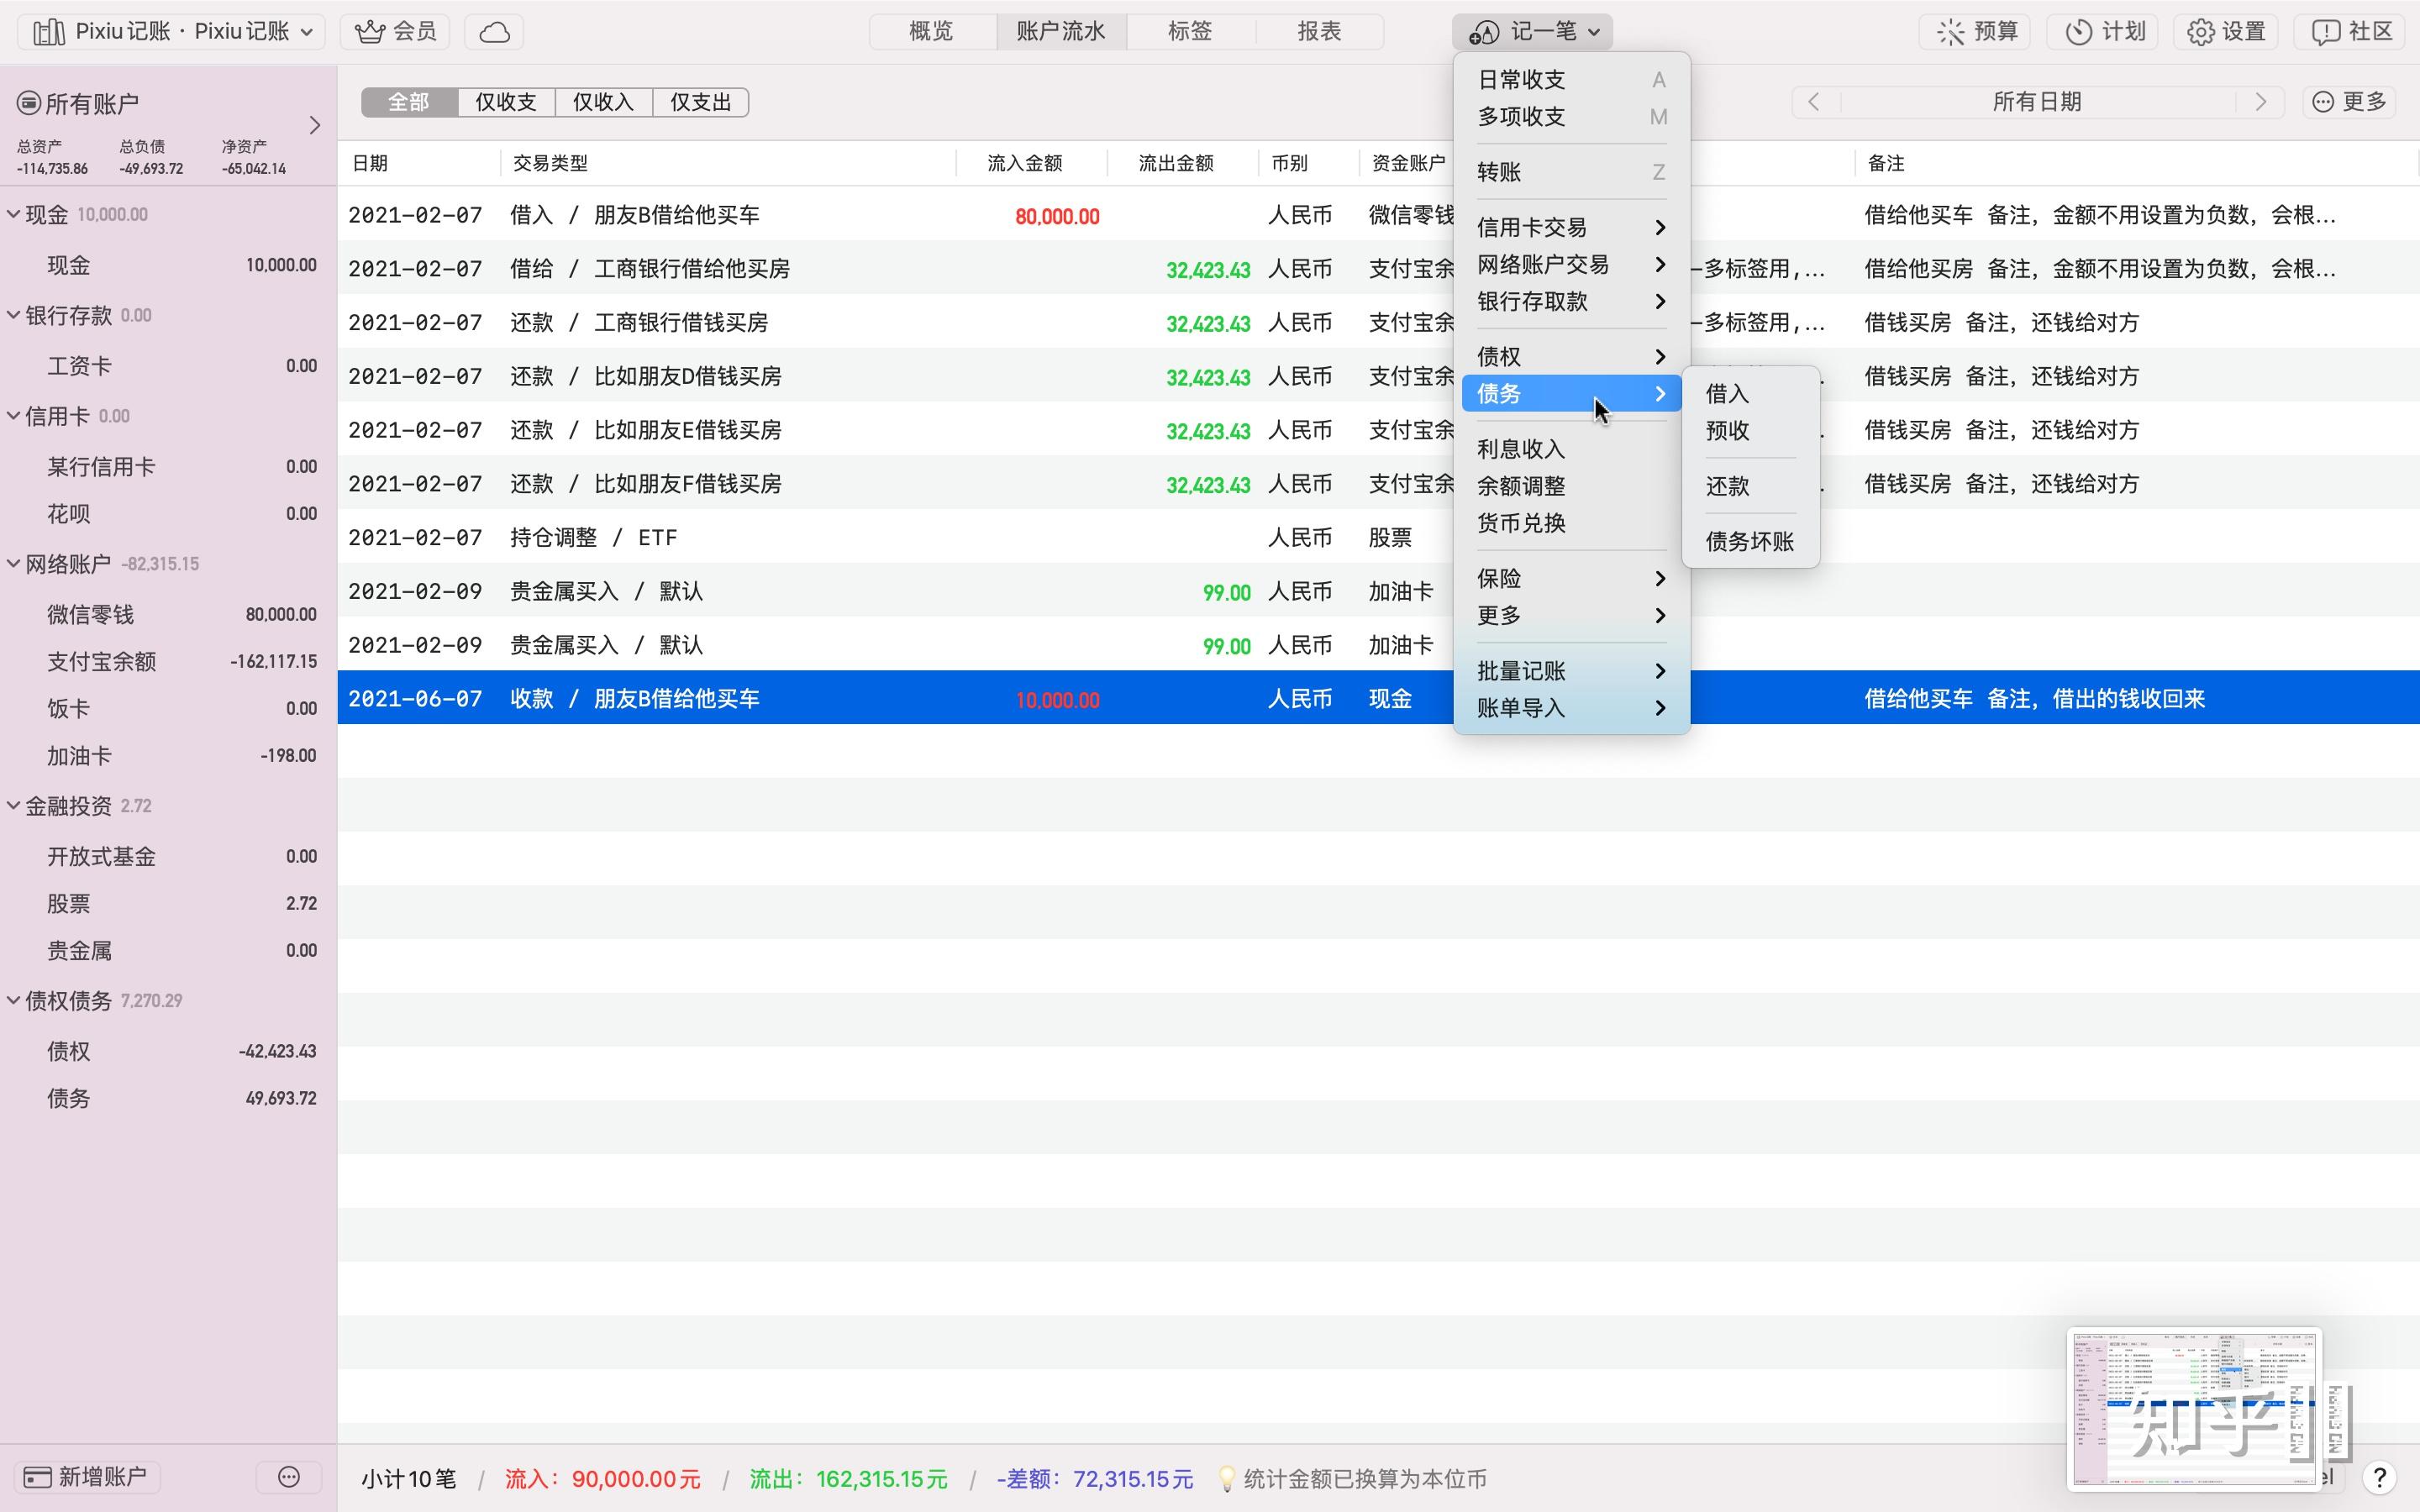The height and width of the screenshot is (1512, 2420).
Task: Choose 余额调整 from the menu
Action: [x=1571, y=487]
